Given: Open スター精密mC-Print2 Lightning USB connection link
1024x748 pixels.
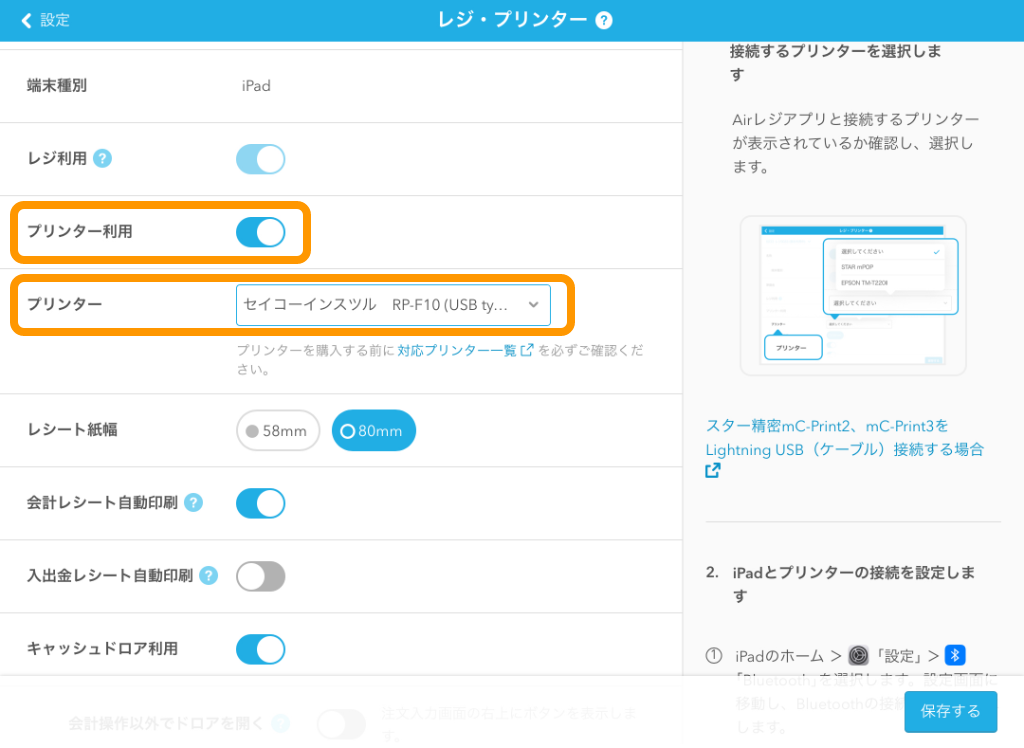Looking at the screenshot, I should (x=844, y=448).
